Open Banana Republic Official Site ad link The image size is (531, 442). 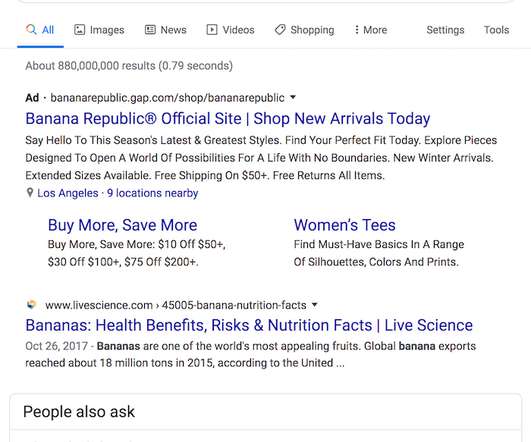coord(228,119)
